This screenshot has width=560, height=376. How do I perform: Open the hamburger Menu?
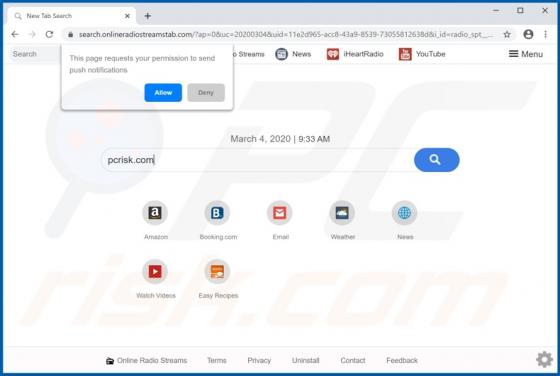tap(526, 54)
